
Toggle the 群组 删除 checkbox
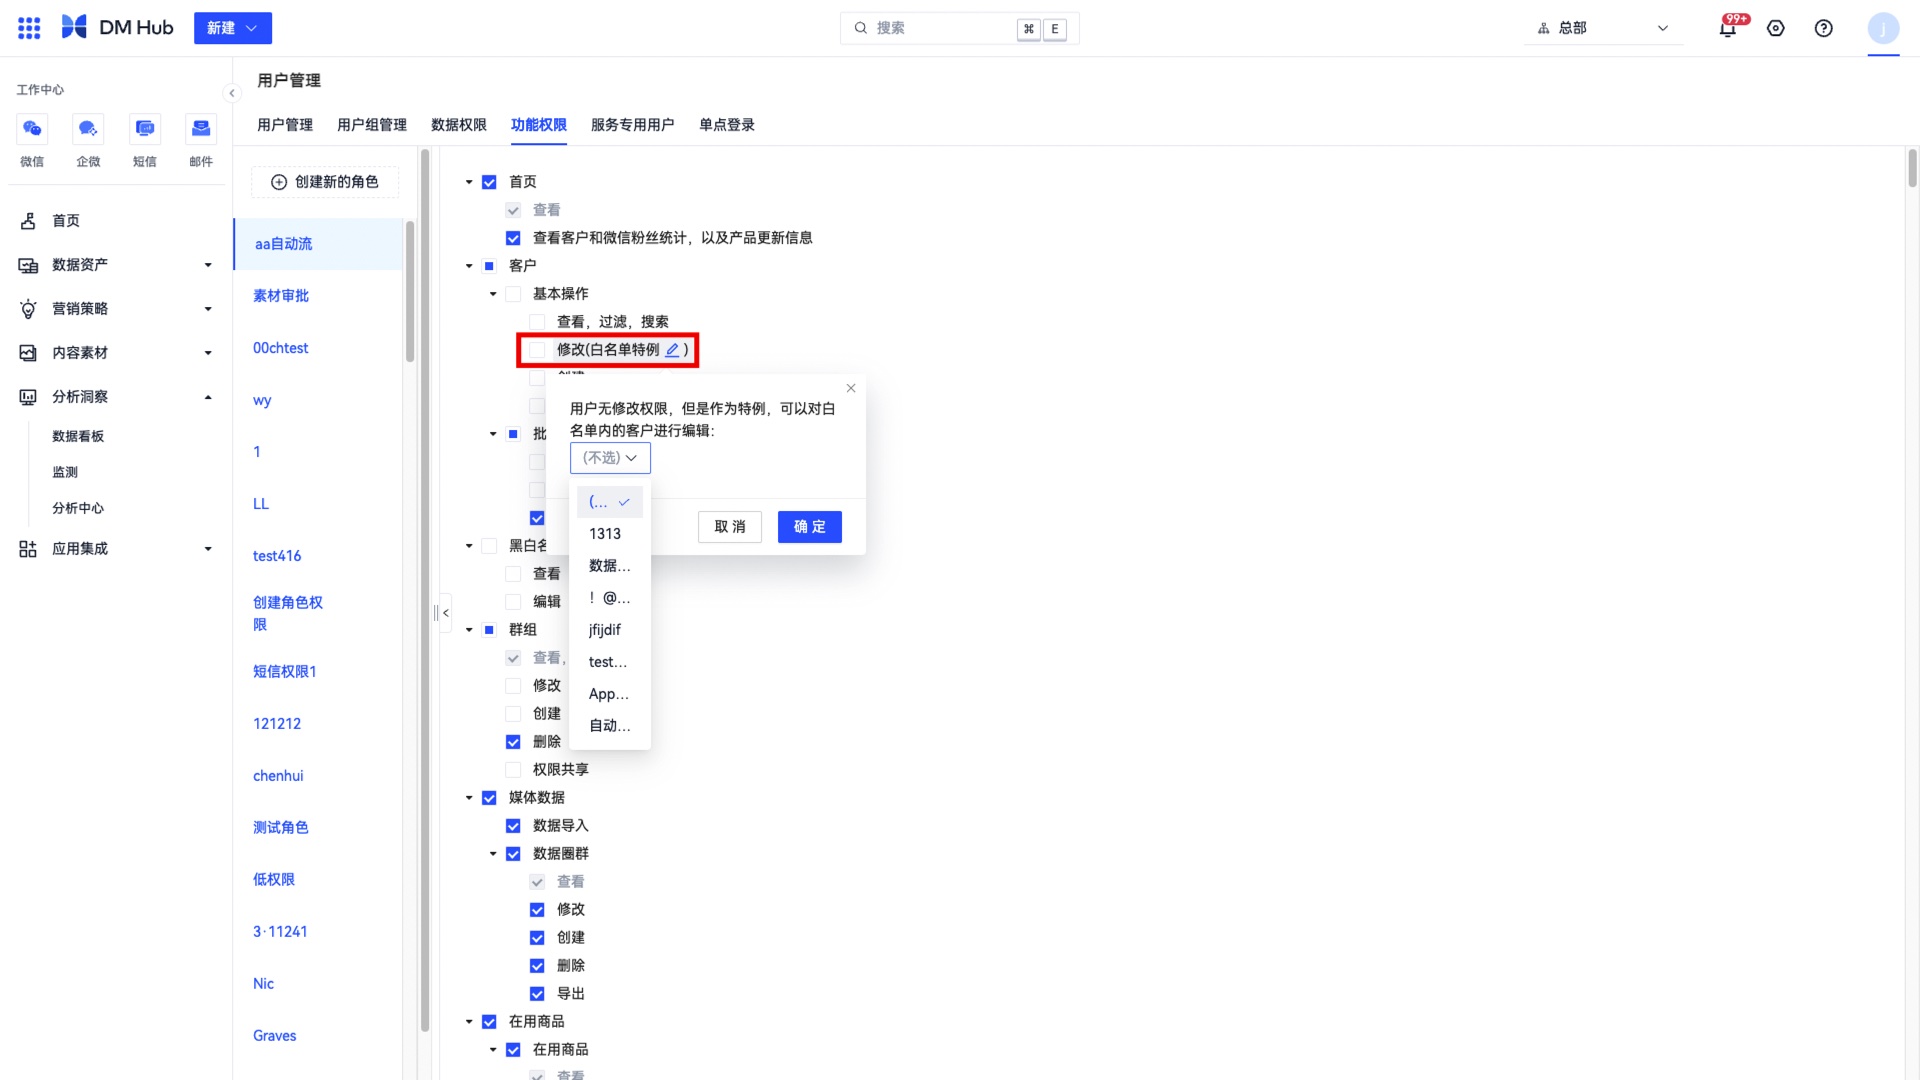[x=513, y=742]
